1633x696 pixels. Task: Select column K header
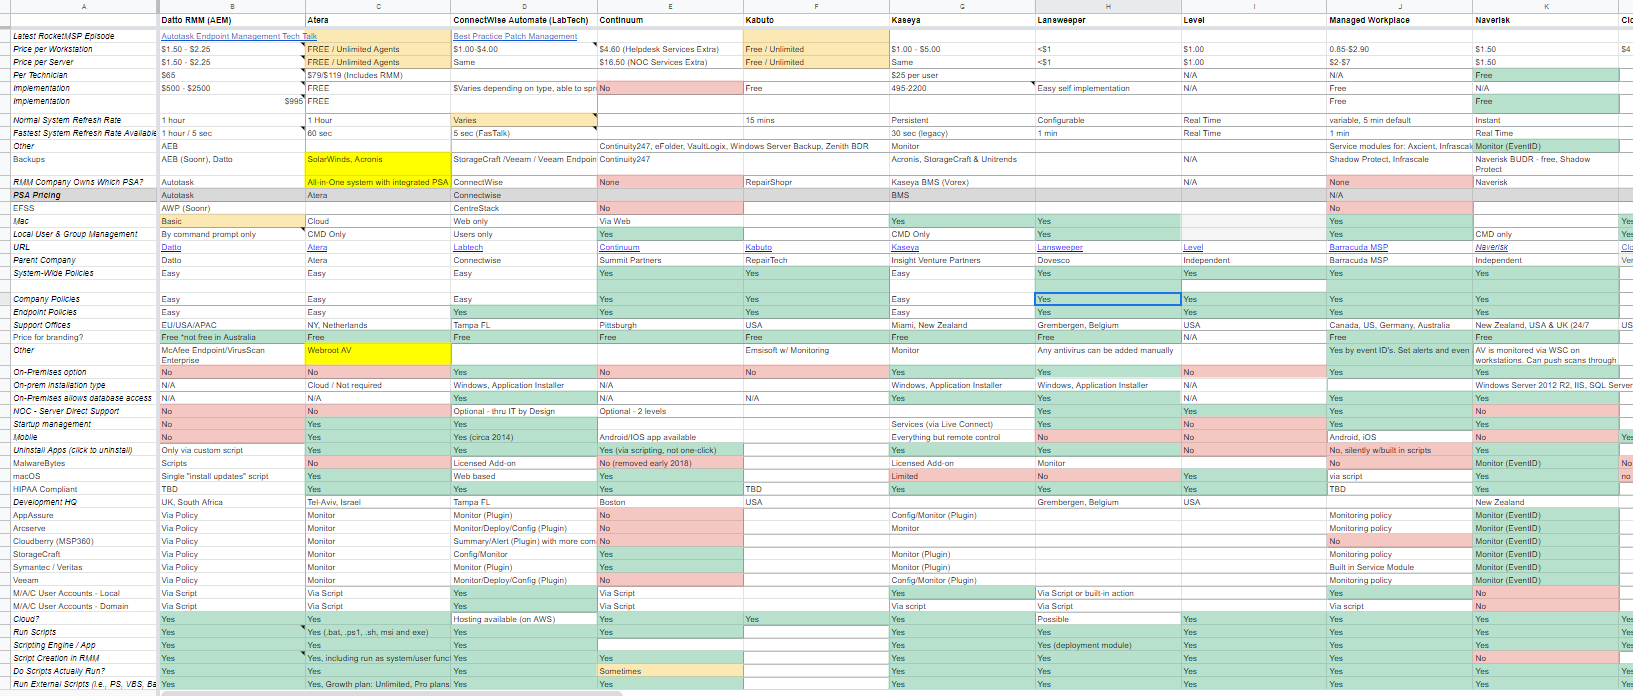(1546, 6)
